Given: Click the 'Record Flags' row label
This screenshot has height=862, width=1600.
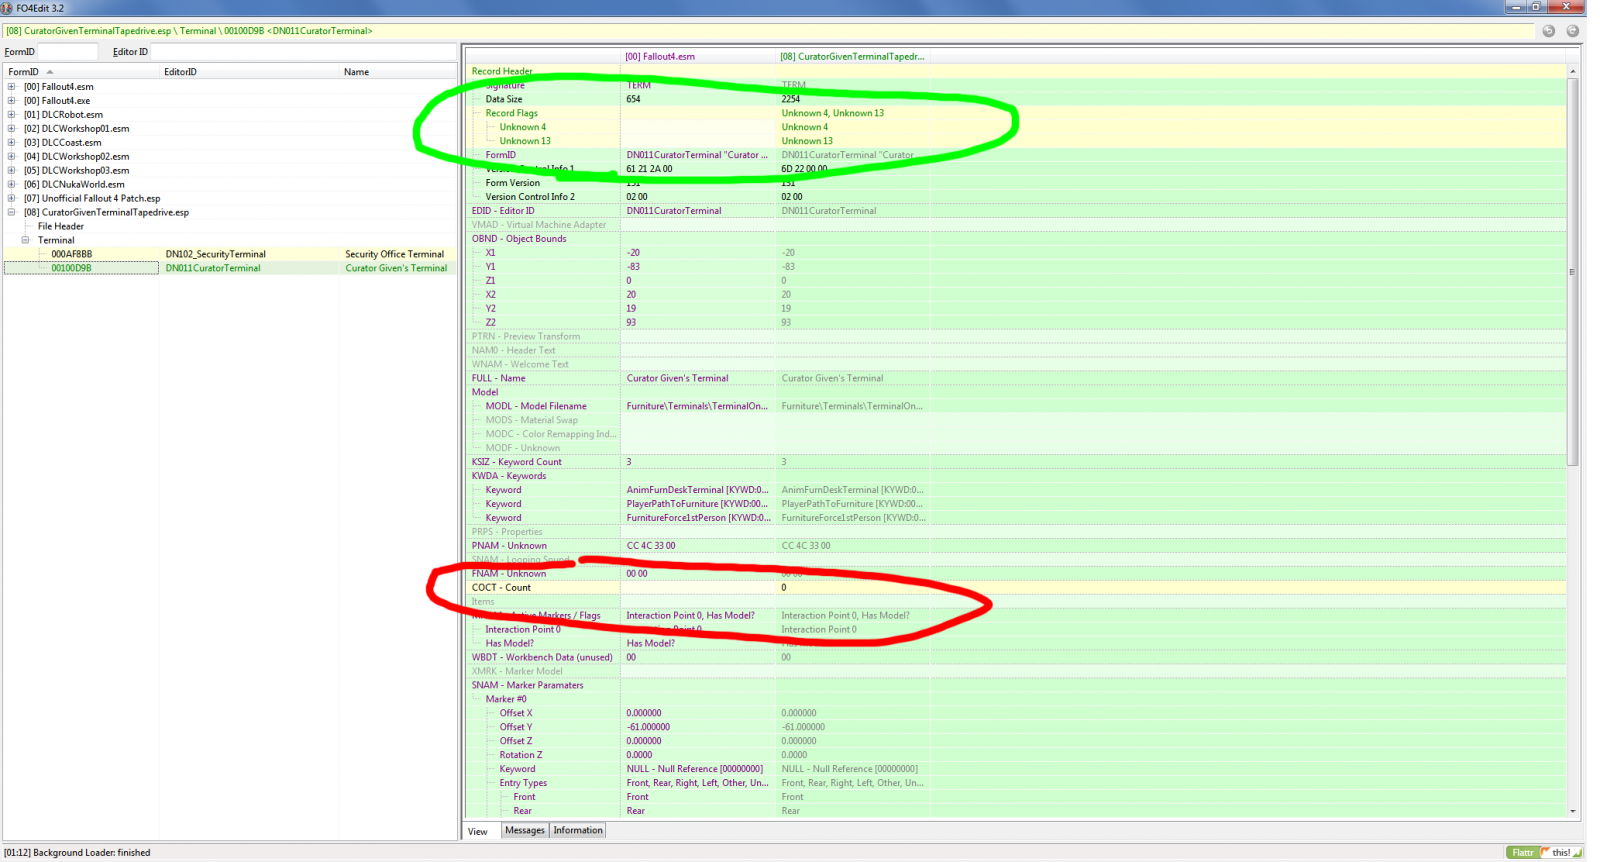Looking at the screenshot, I should [x=511, y=114].
